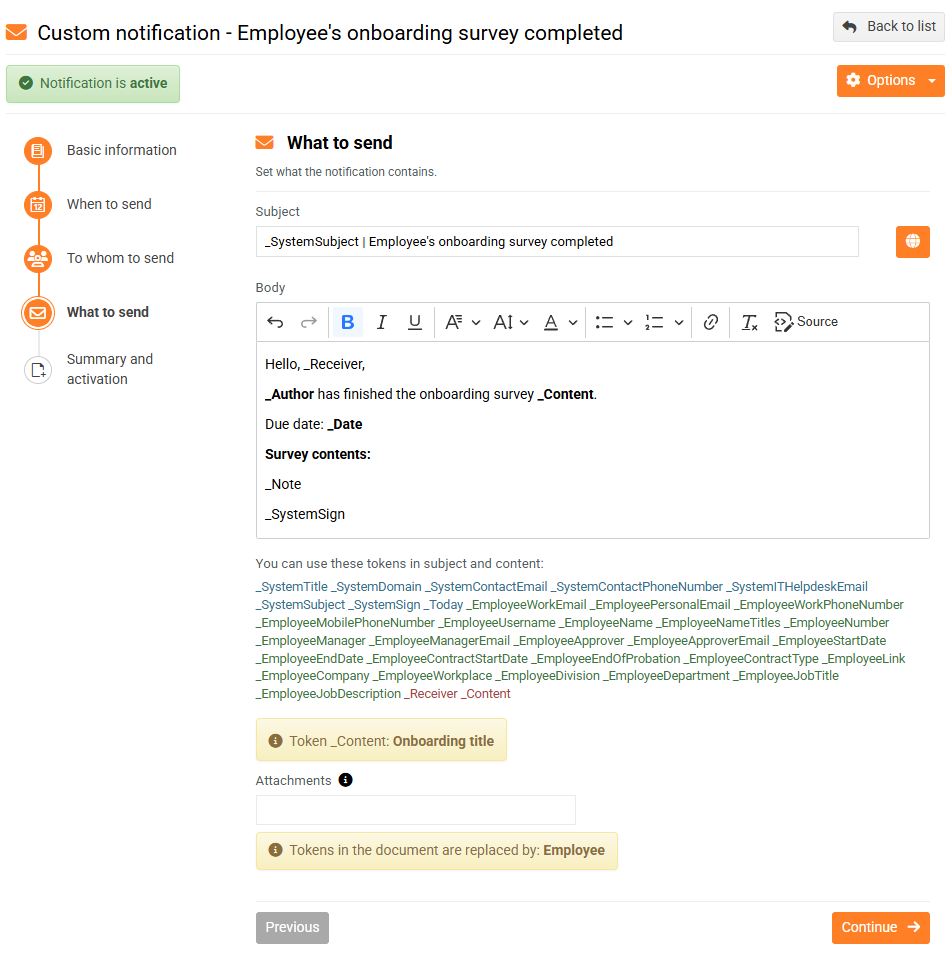
Task: Open the font color picker
Action: [560, 322]
